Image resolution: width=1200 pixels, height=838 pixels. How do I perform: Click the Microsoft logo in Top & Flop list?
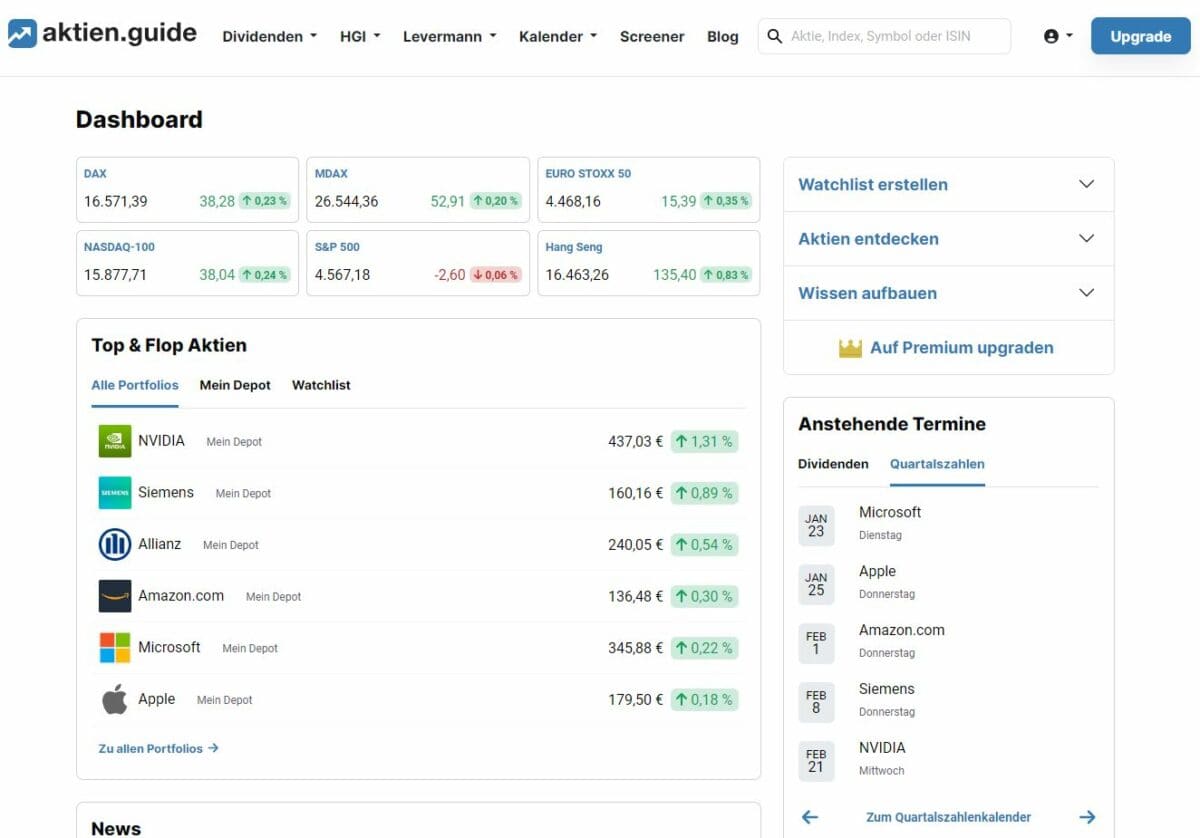click(x=113, y=647)
